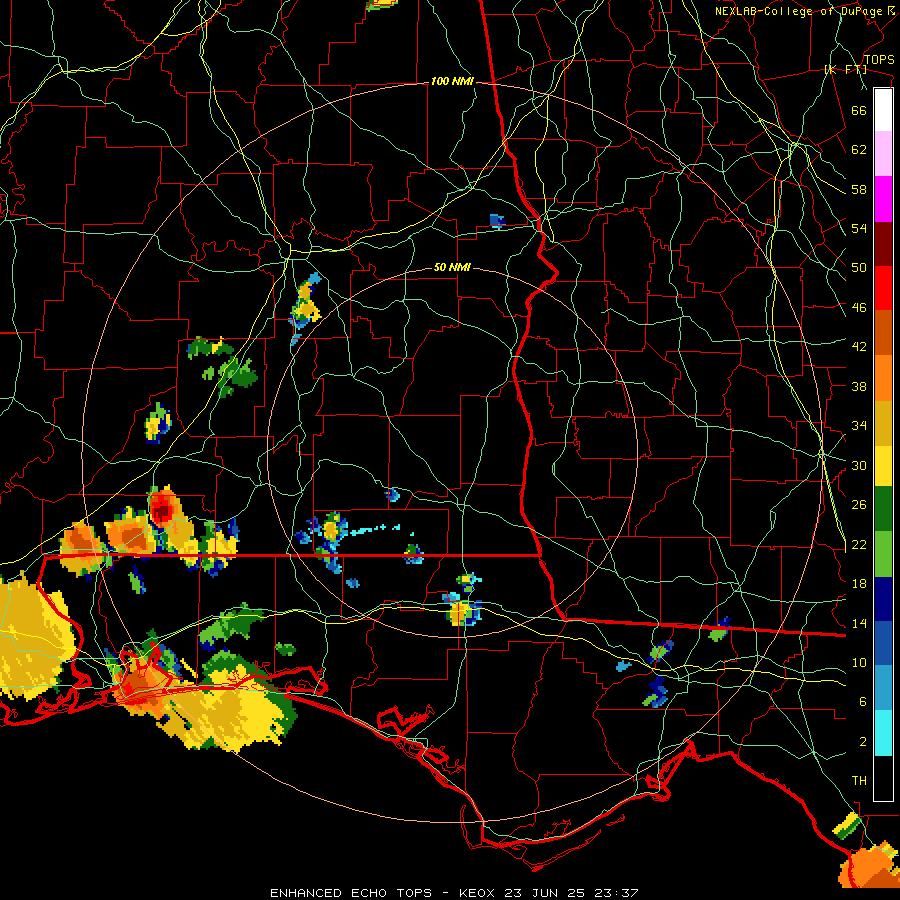Screen dimensions: 900x900
Task: Click the '23 JUN 25' date text
Action: [544, 893]
